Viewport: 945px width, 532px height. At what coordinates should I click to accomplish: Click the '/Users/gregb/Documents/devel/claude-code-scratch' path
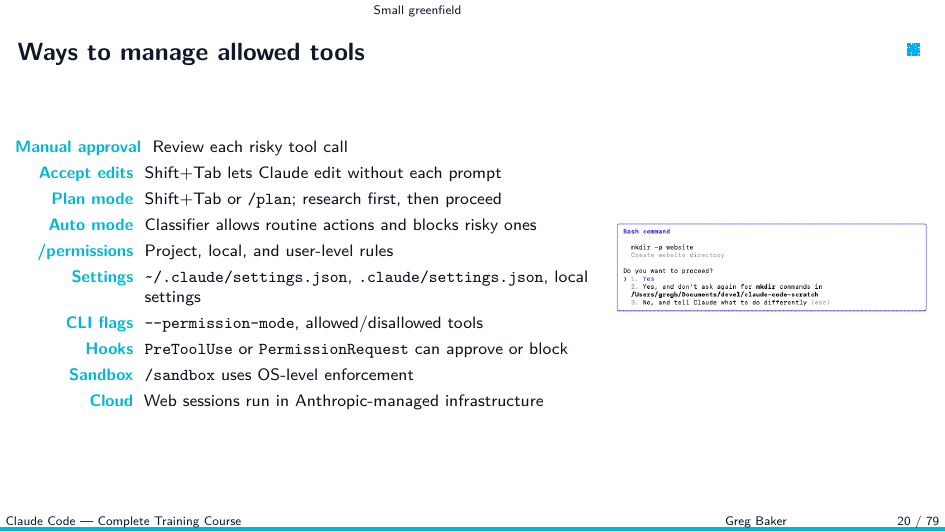[724, 295]
